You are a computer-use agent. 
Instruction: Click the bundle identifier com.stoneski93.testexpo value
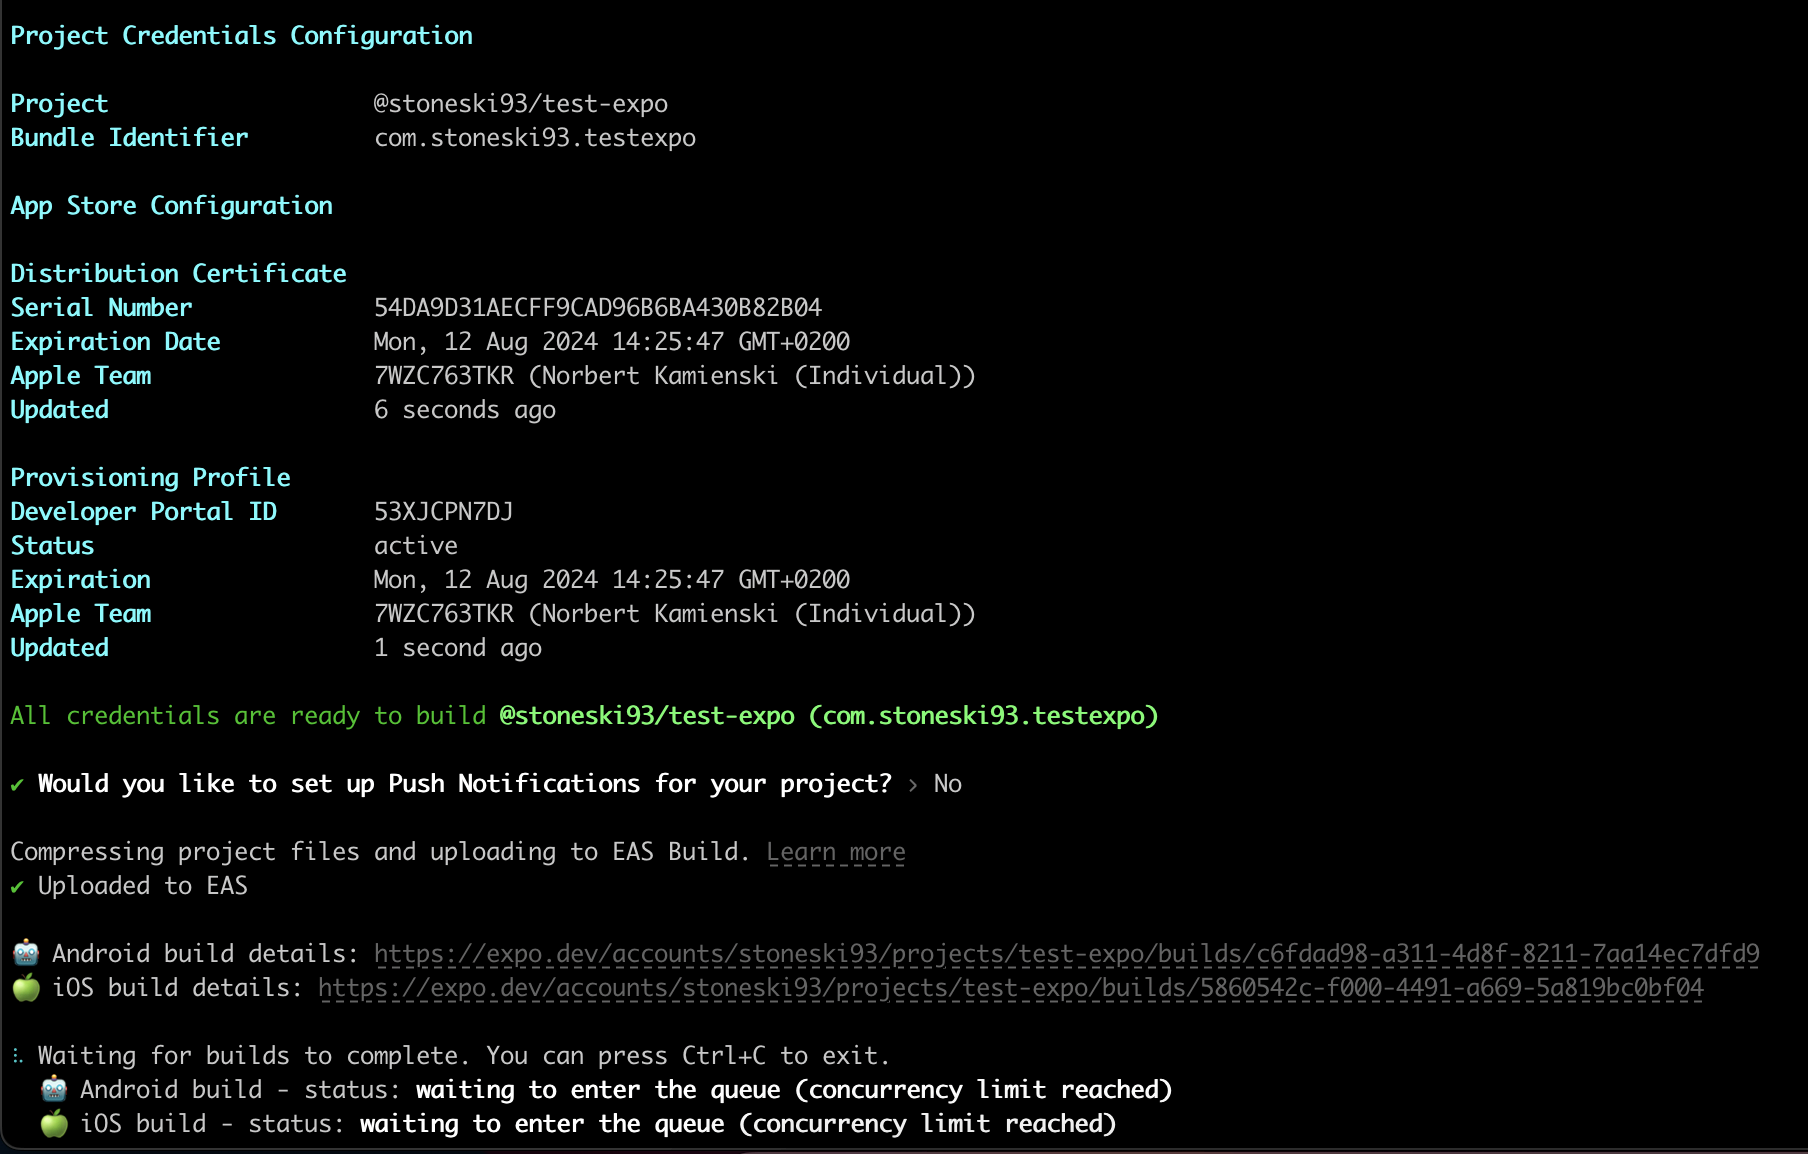click(x=535, y=137)
